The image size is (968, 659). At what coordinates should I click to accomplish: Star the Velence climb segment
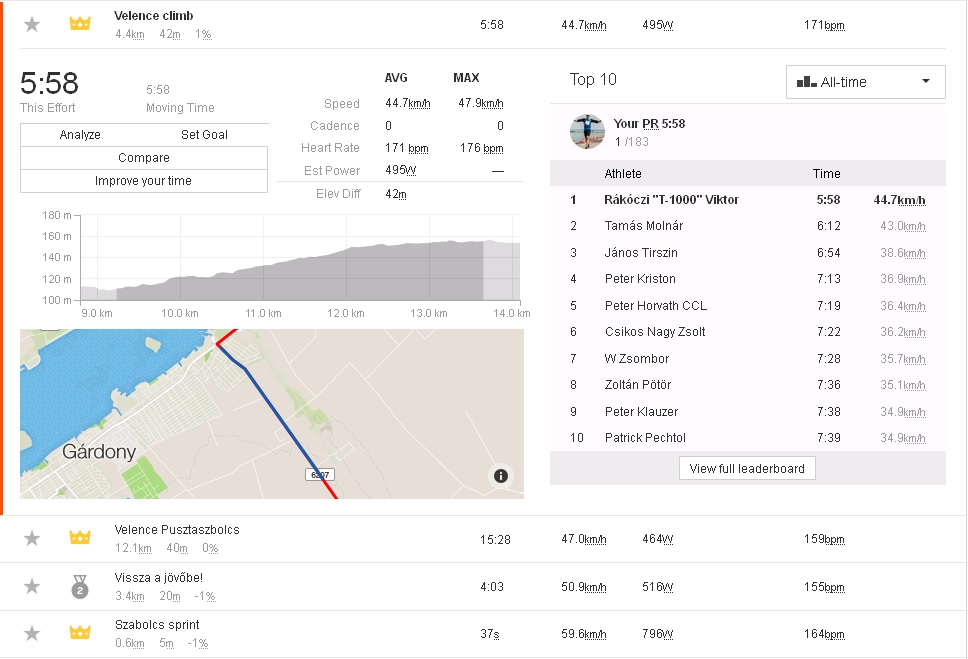pos(32,23)
